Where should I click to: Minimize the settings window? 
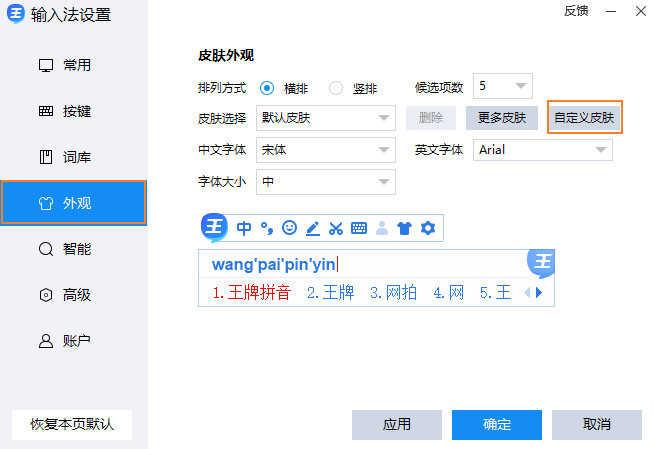pyautogui.click(x=611, y=11)
